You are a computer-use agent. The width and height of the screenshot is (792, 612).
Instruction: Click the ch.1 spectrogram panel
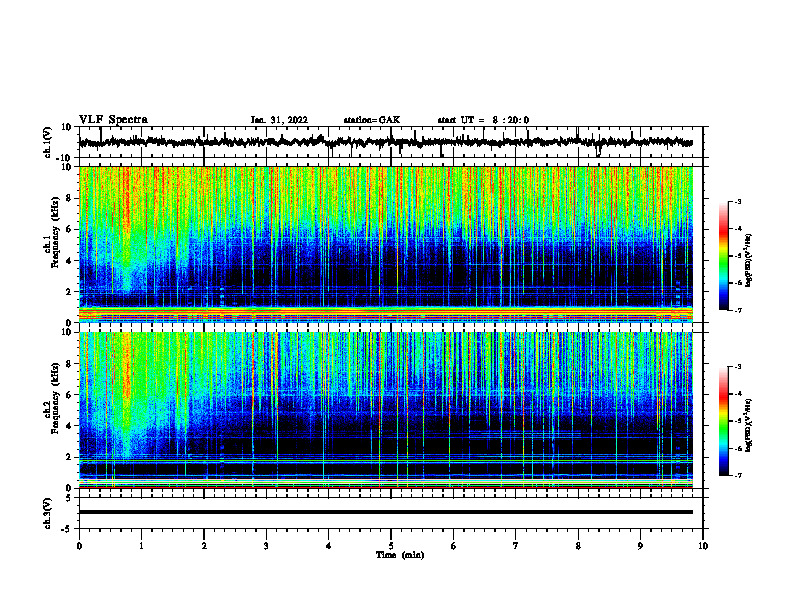[x=385, y=244]
